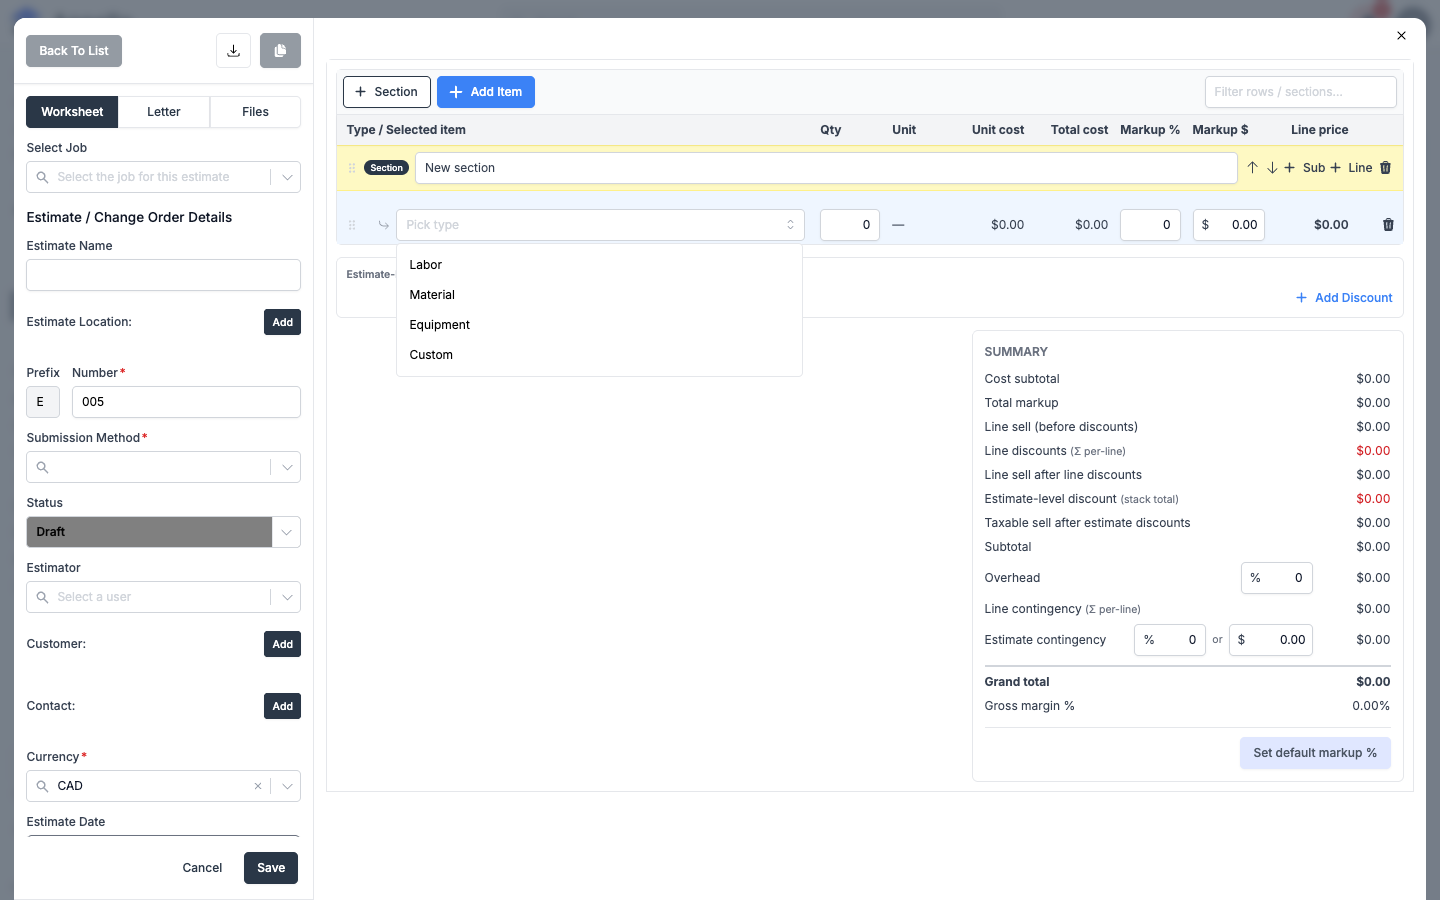The width and height of the screenshot is (1440, 918).
Task: Click the Overhead percent field
Action: pos(1277,578)
